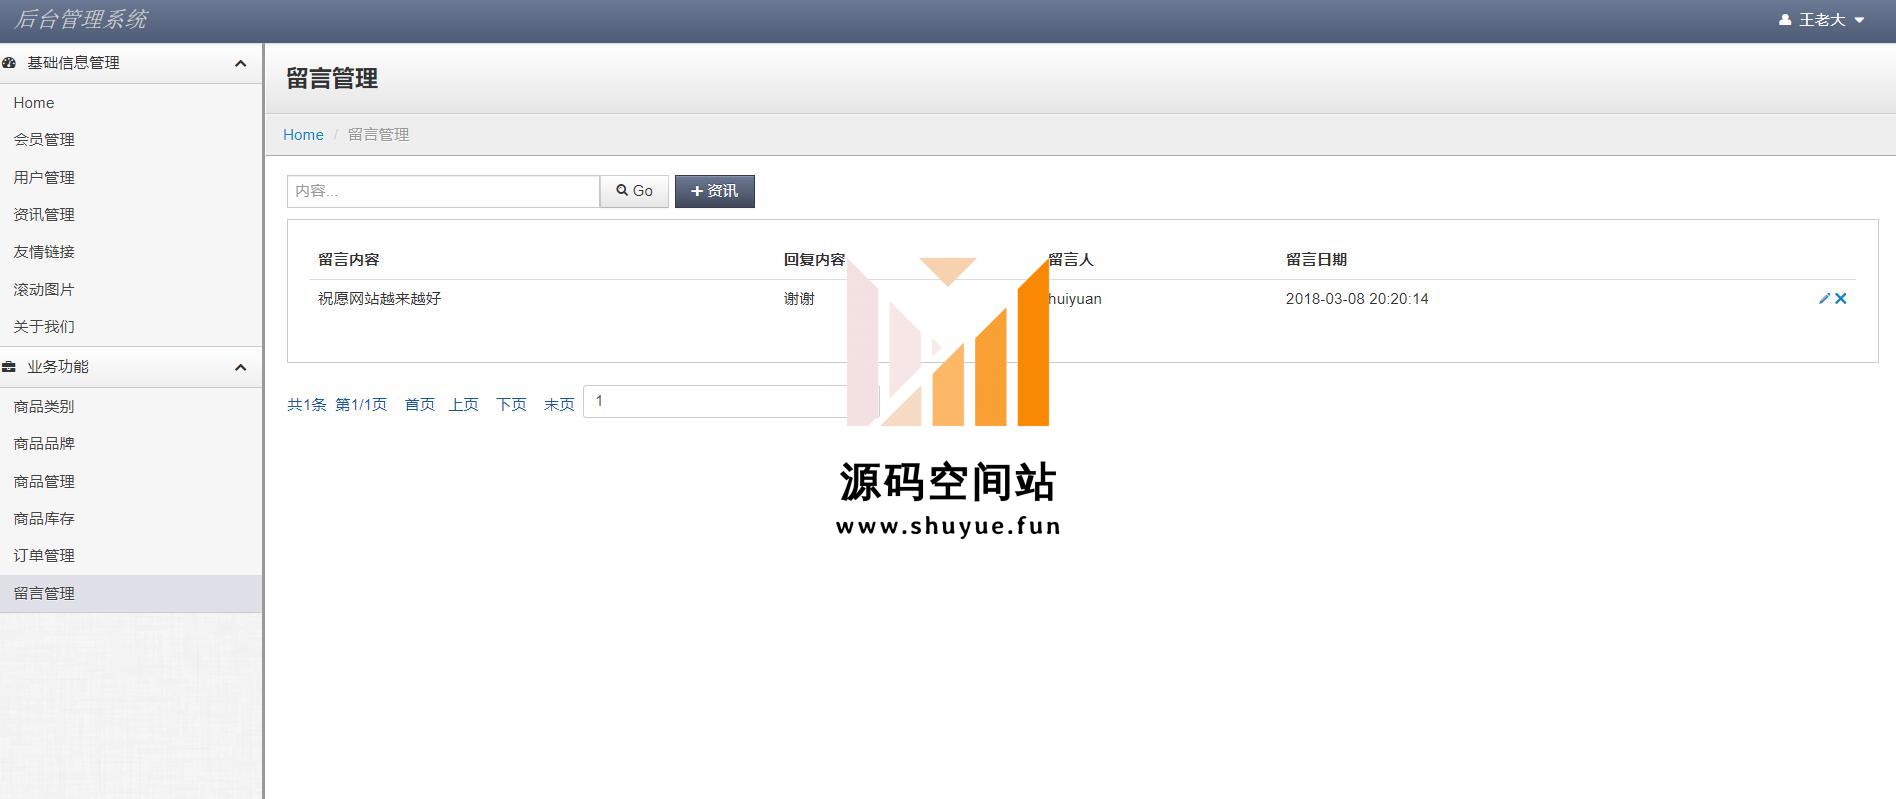Click the 留言管理 breadcrumb text
Viewport: 1896px width, 799px height.
(x=379, y=135)
